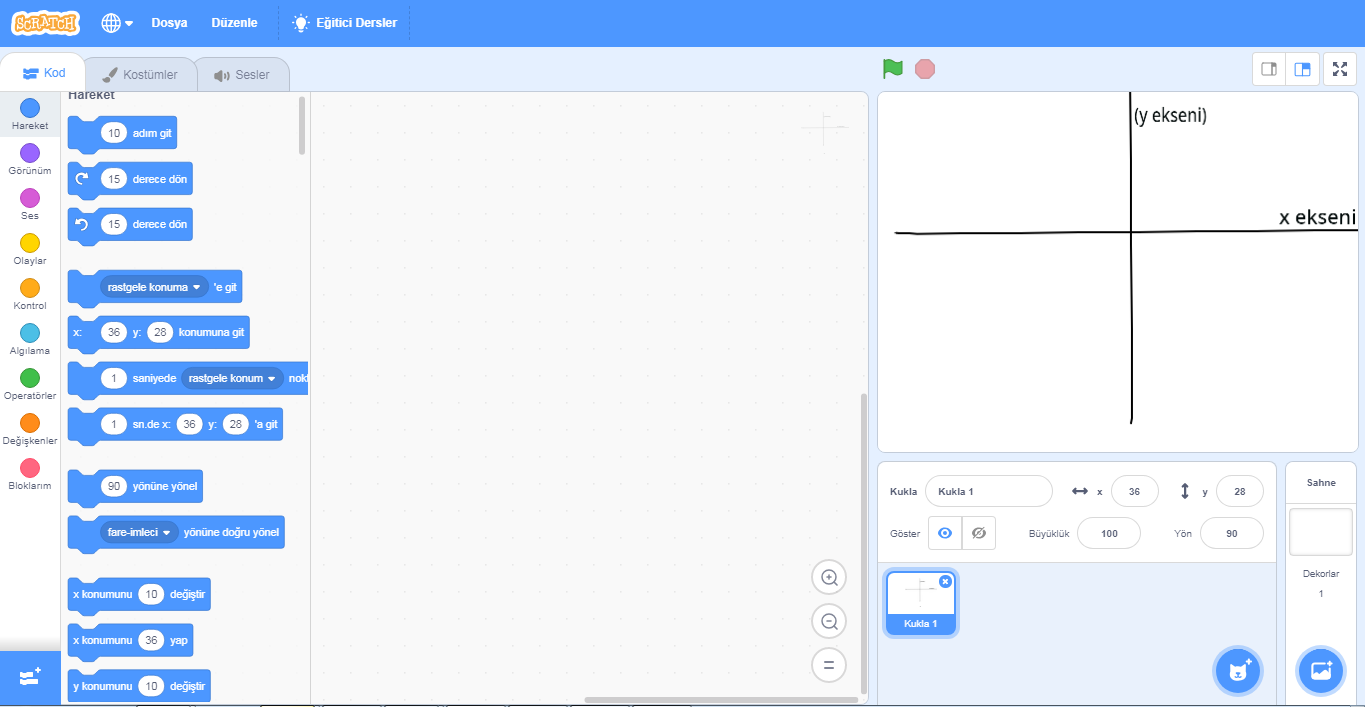This screenshot has width=1365, height=707.
Task: Zoom in on the code workspace
Action: tap(829, 577)
